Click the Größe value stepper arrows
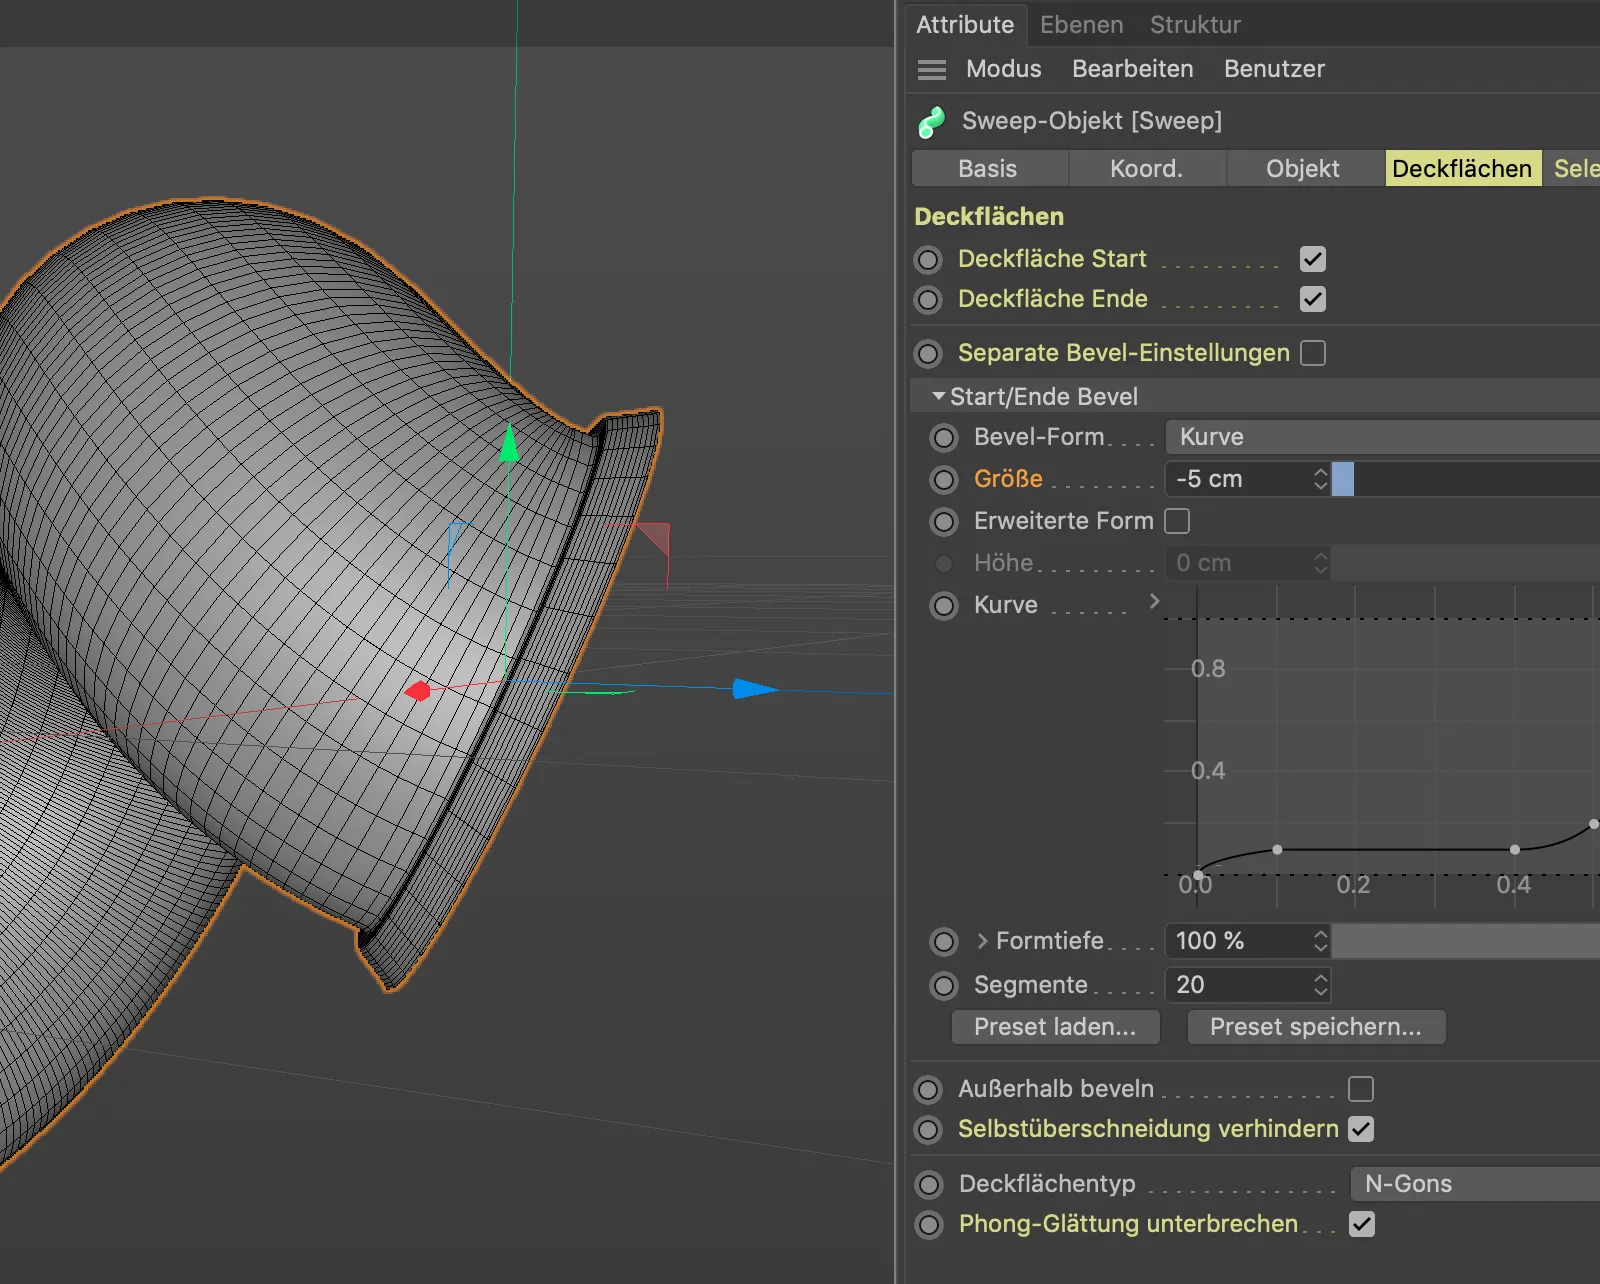The width and height of the screenshot is (1600, 1284). pyautogui.click(x=1320, y=479)
